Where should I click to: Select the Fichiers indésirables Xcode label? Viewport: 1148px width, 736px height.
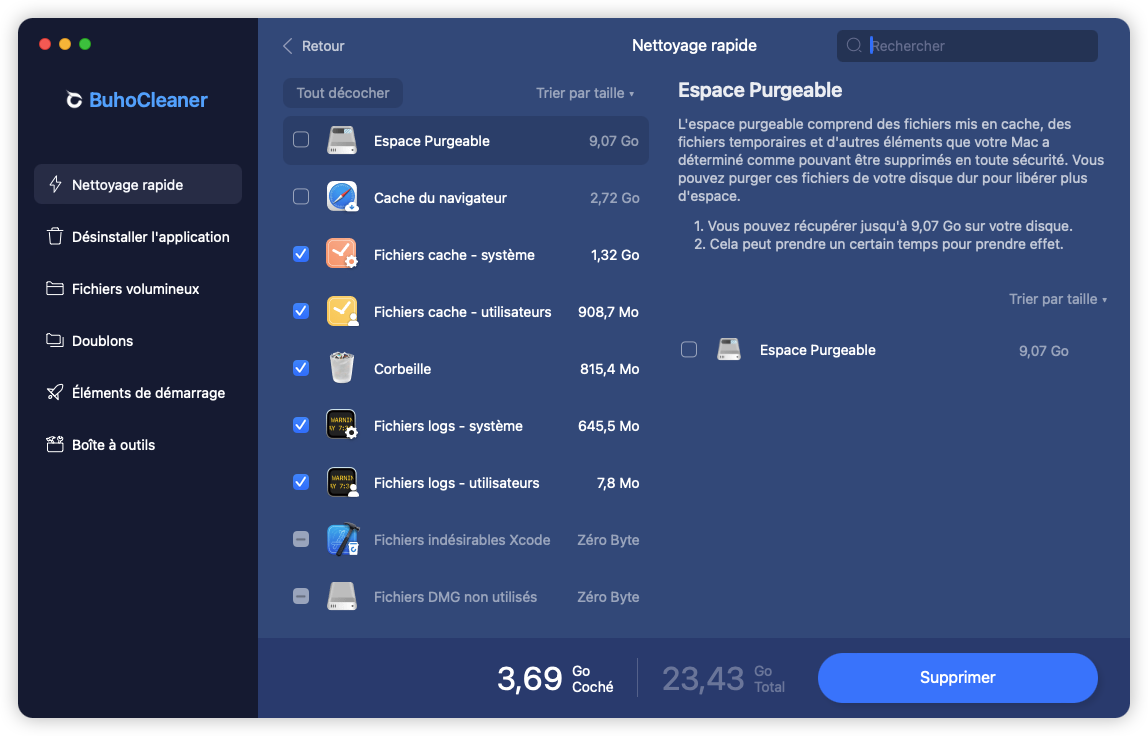pos(462,540)
